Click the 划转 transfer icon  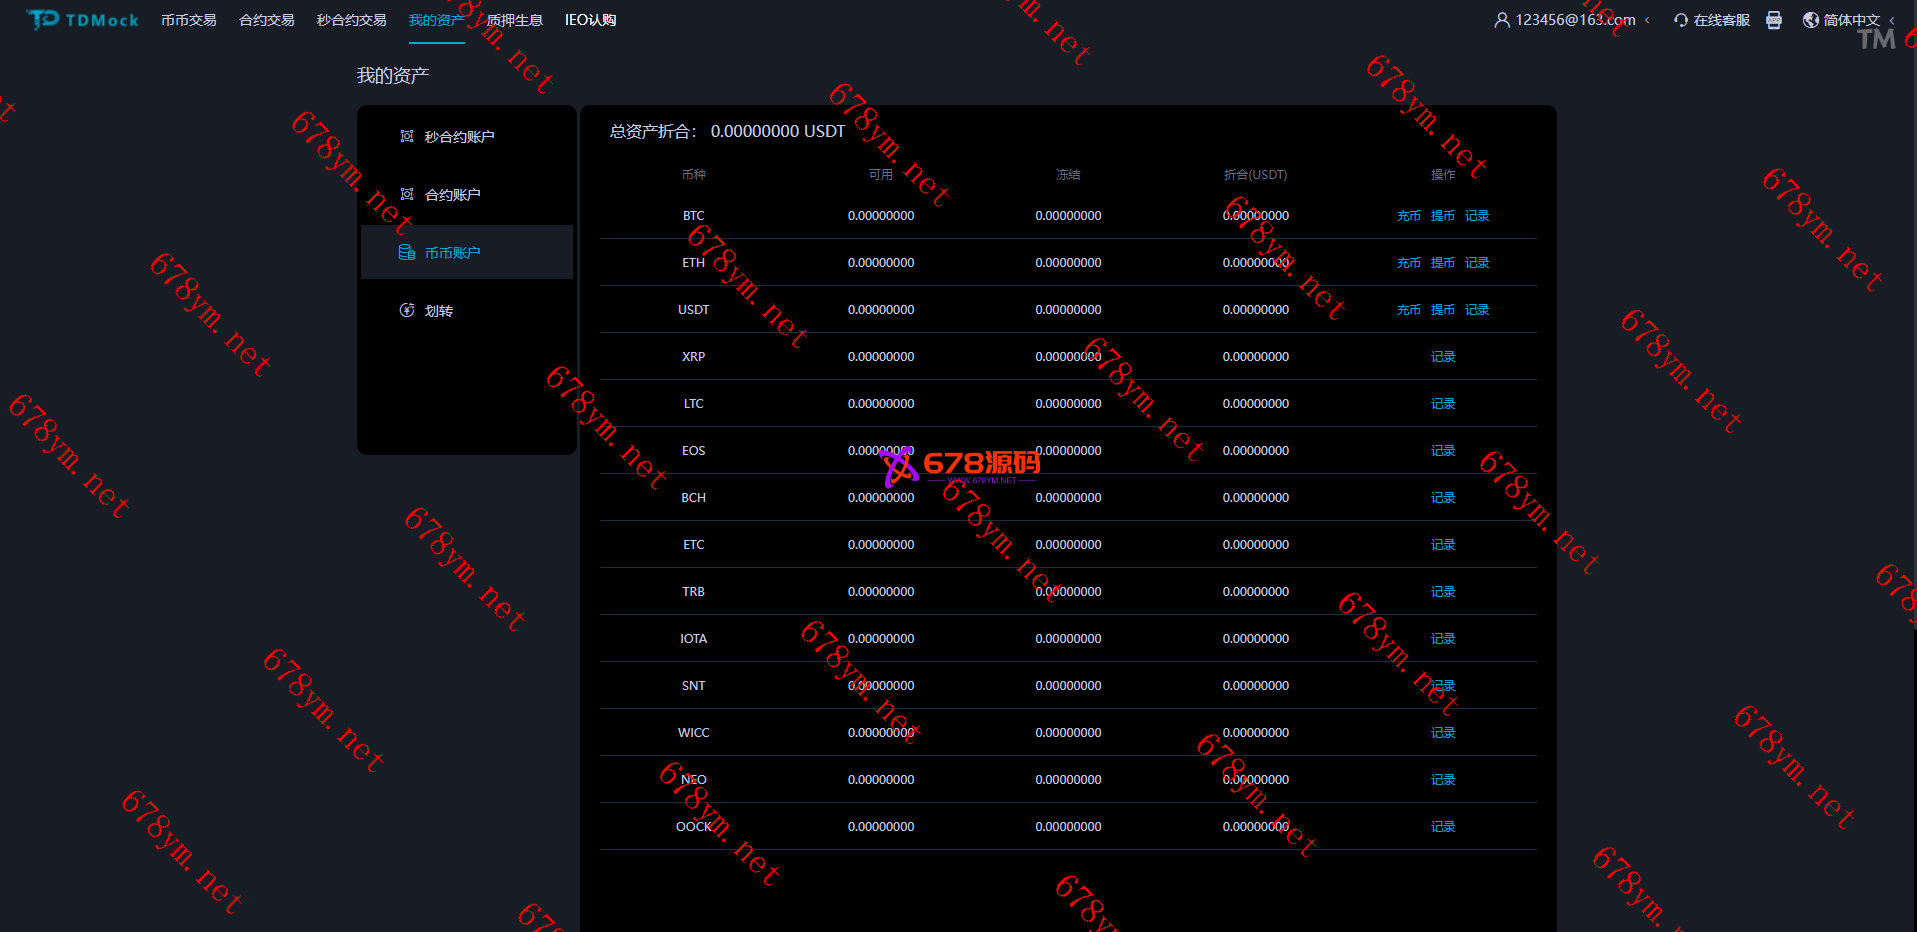coord(407,310)
